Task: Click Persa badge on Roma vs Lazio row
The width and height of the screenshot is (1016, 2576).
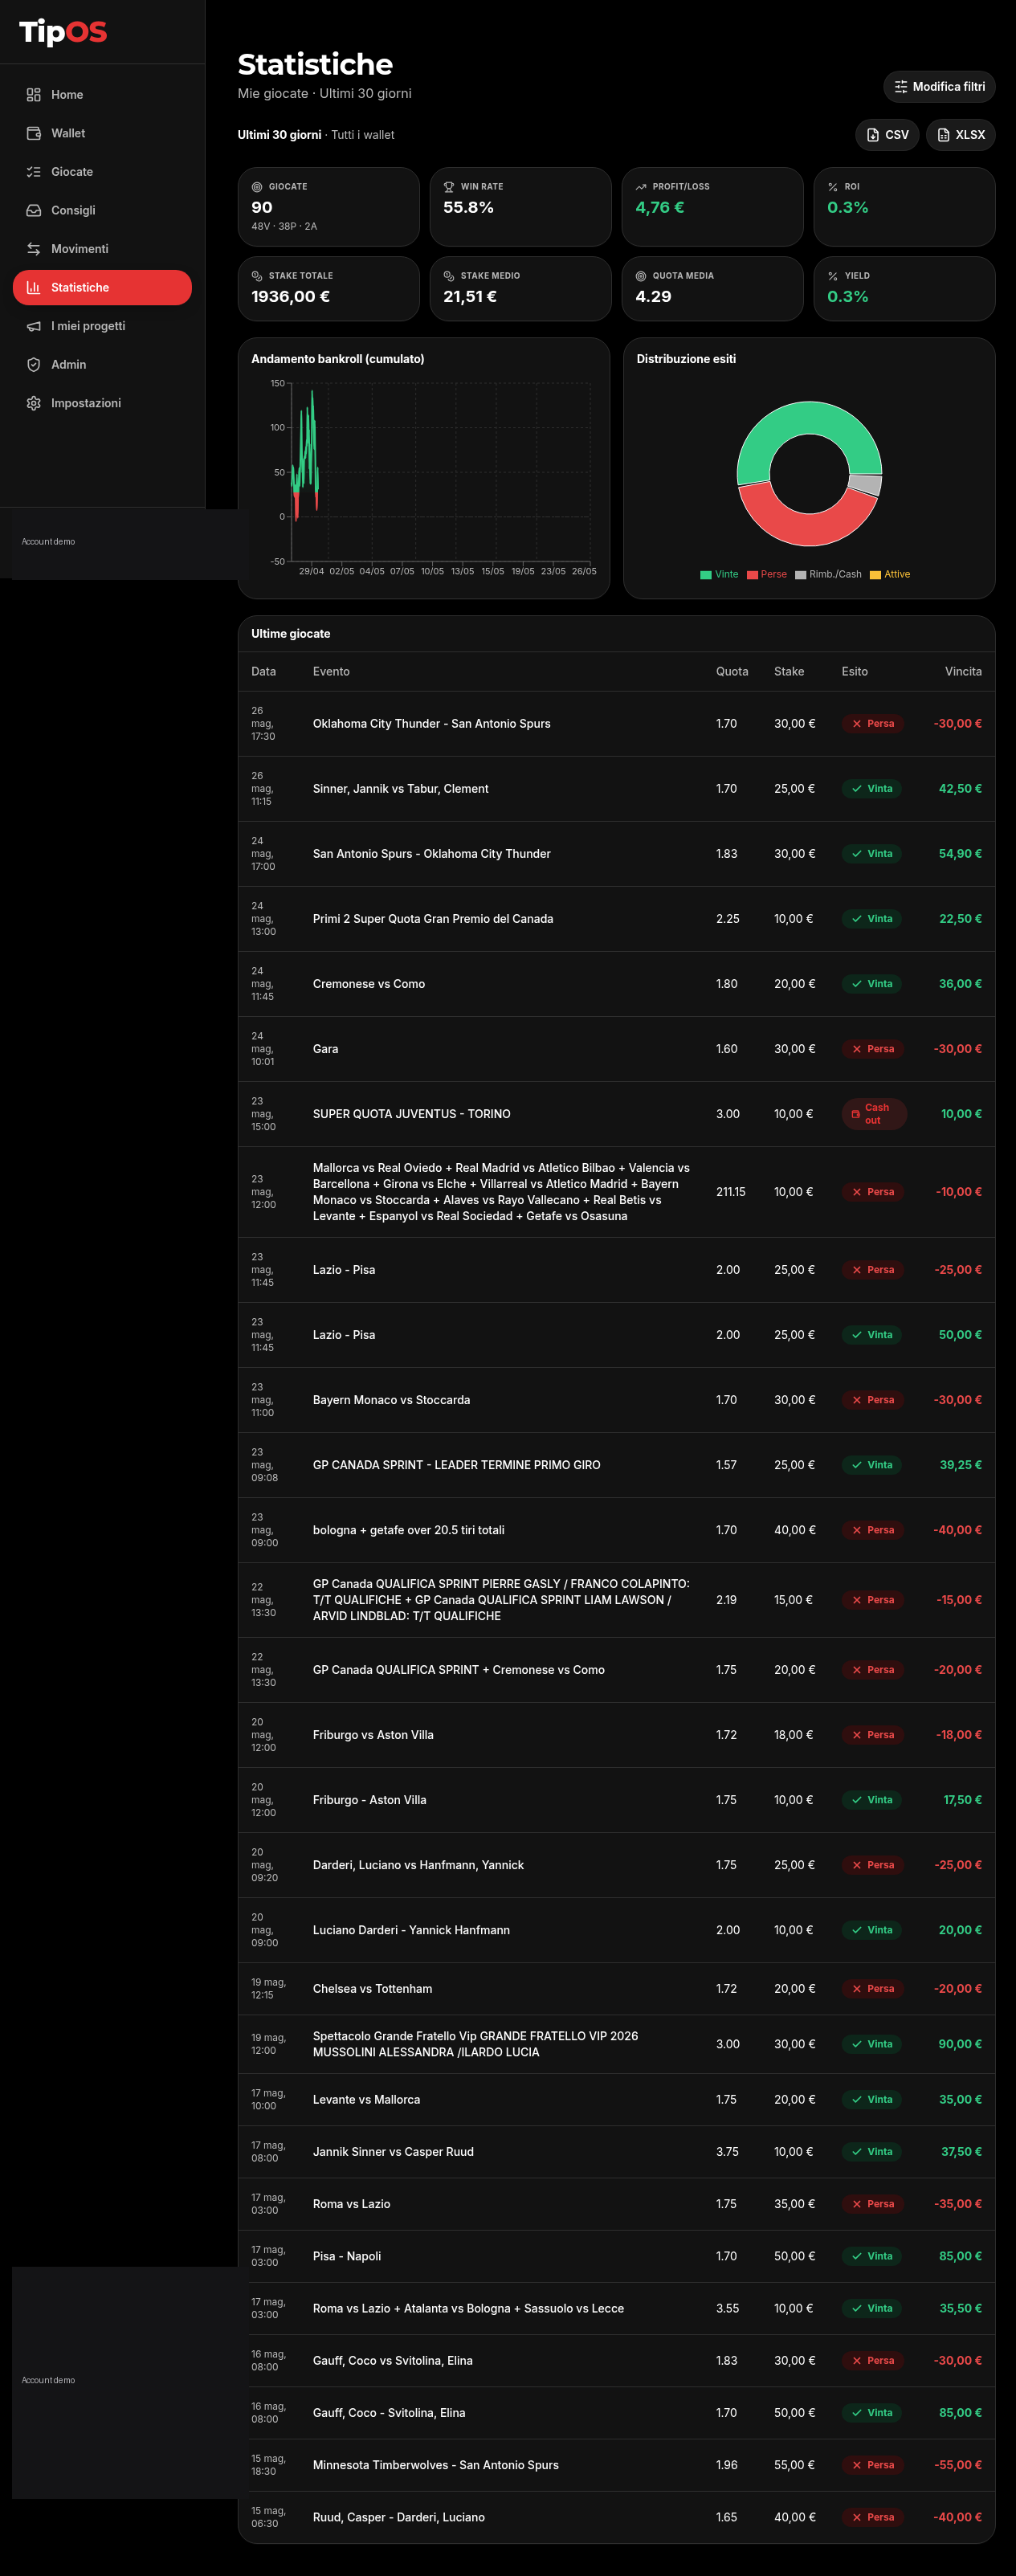Action: pyautogui.click(x=872, y=2204)
